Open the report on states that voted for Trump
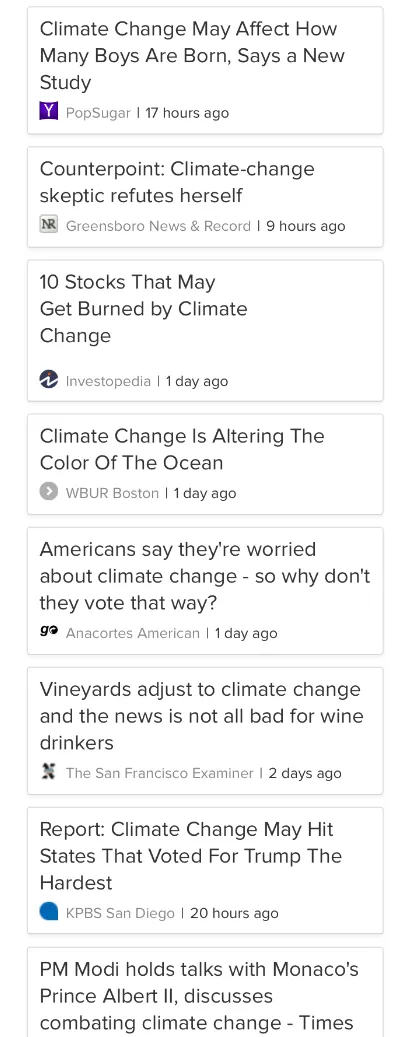The image size is (412, 1037). pyautogui.click(x=205, y=871)
